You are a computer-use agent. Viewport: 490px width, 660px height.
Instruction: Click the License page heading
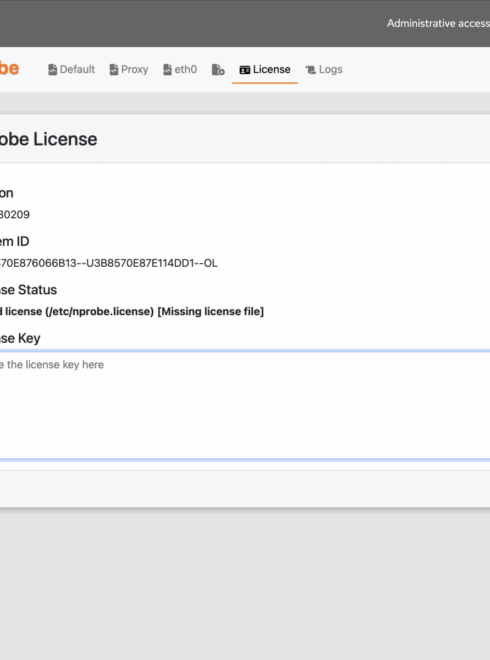coord(48,139)
